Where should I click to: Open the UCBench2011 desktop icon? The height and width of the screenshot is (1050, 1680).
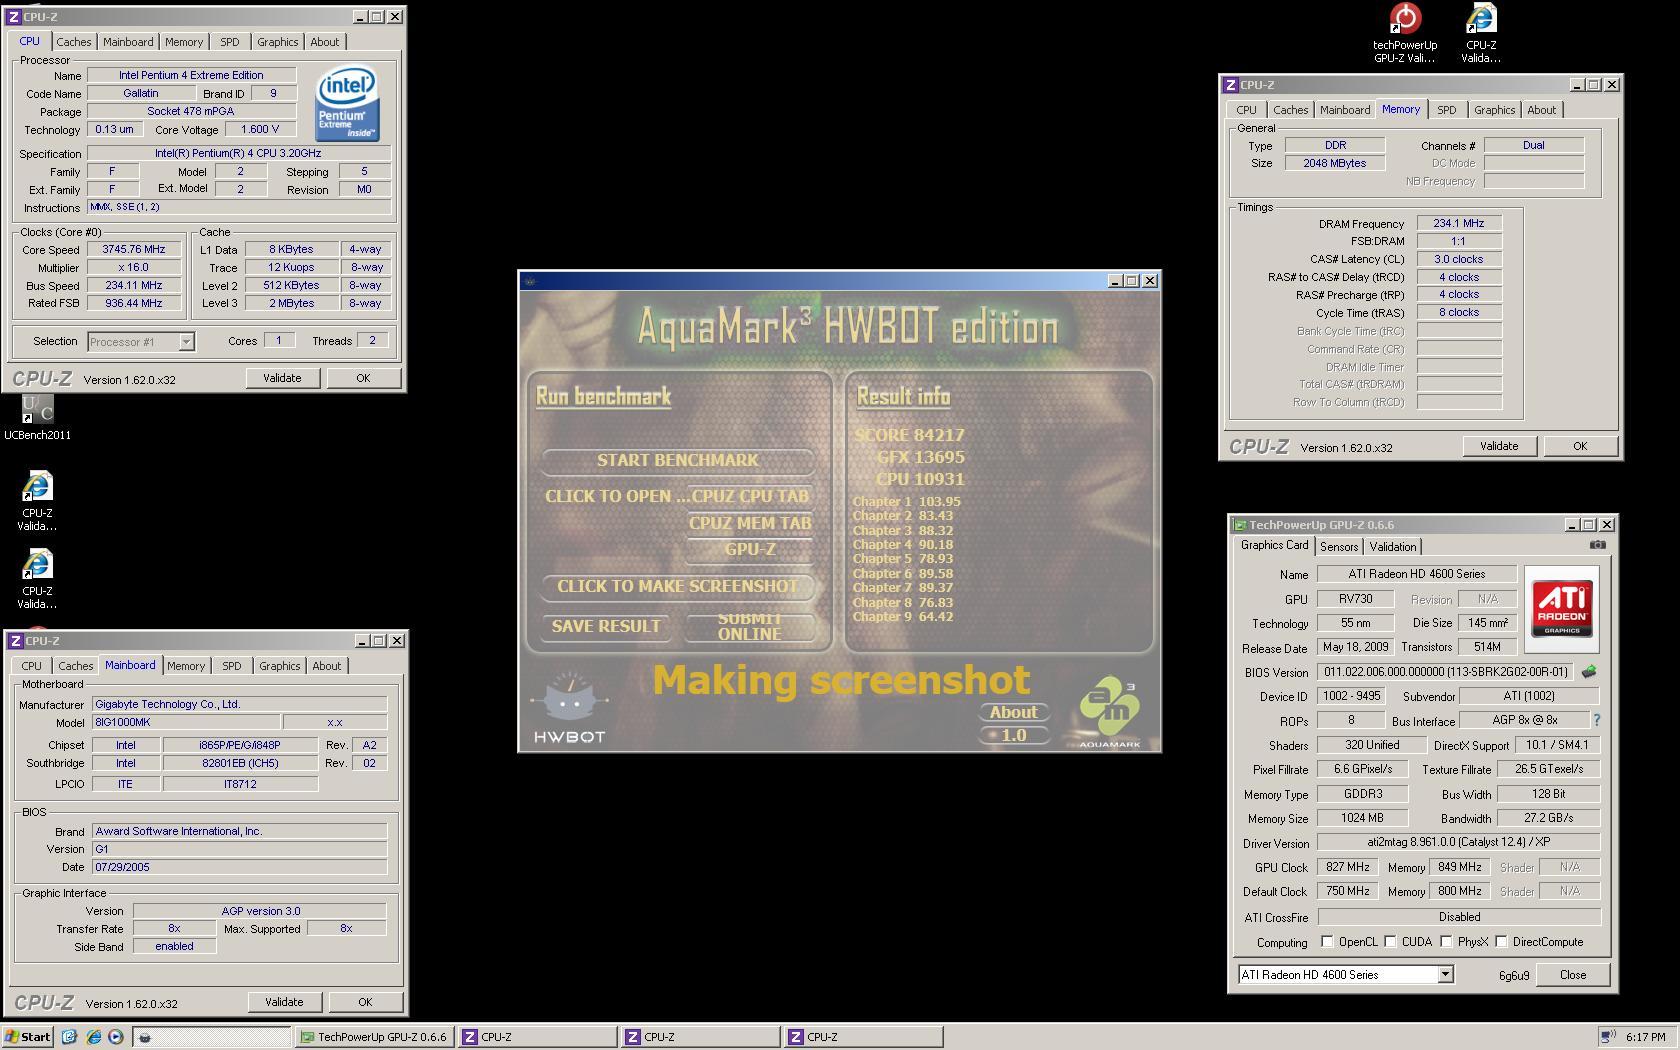[37, 417]
